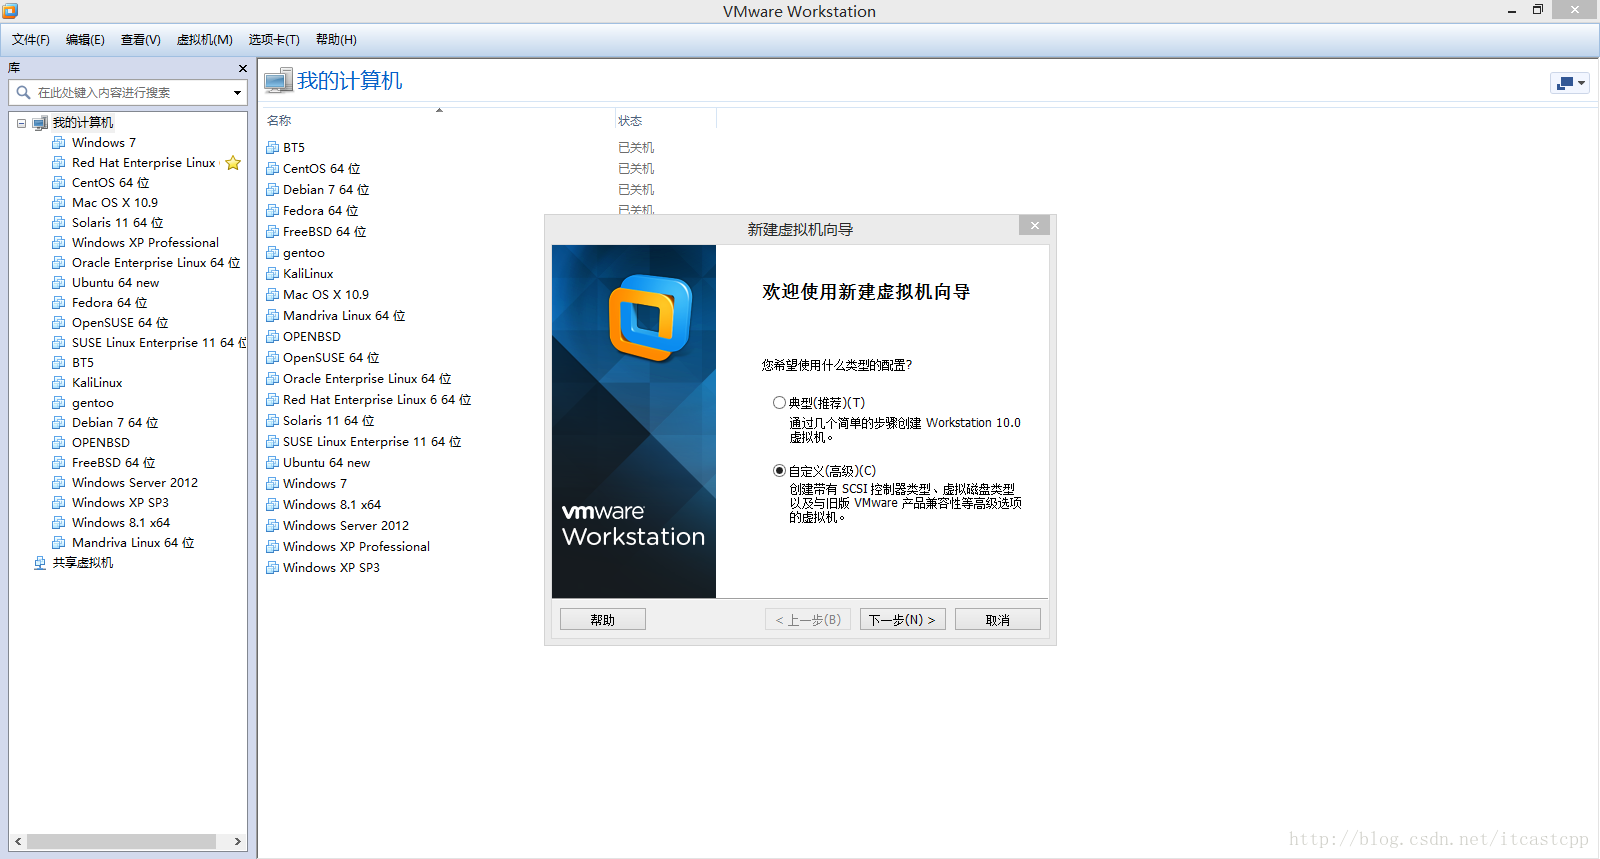Select the Custom (自定义) configuration radio button
The height and width of the screenshot is (859, 1600).
(x=779, y=471)
